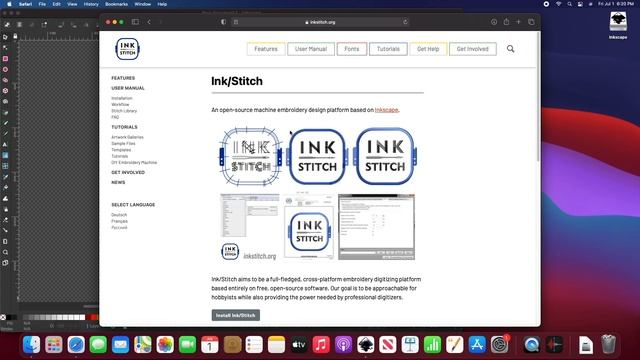Viewport: 640px width, 360px height.
Task: Show Safari tab overview
Action: 531,22
